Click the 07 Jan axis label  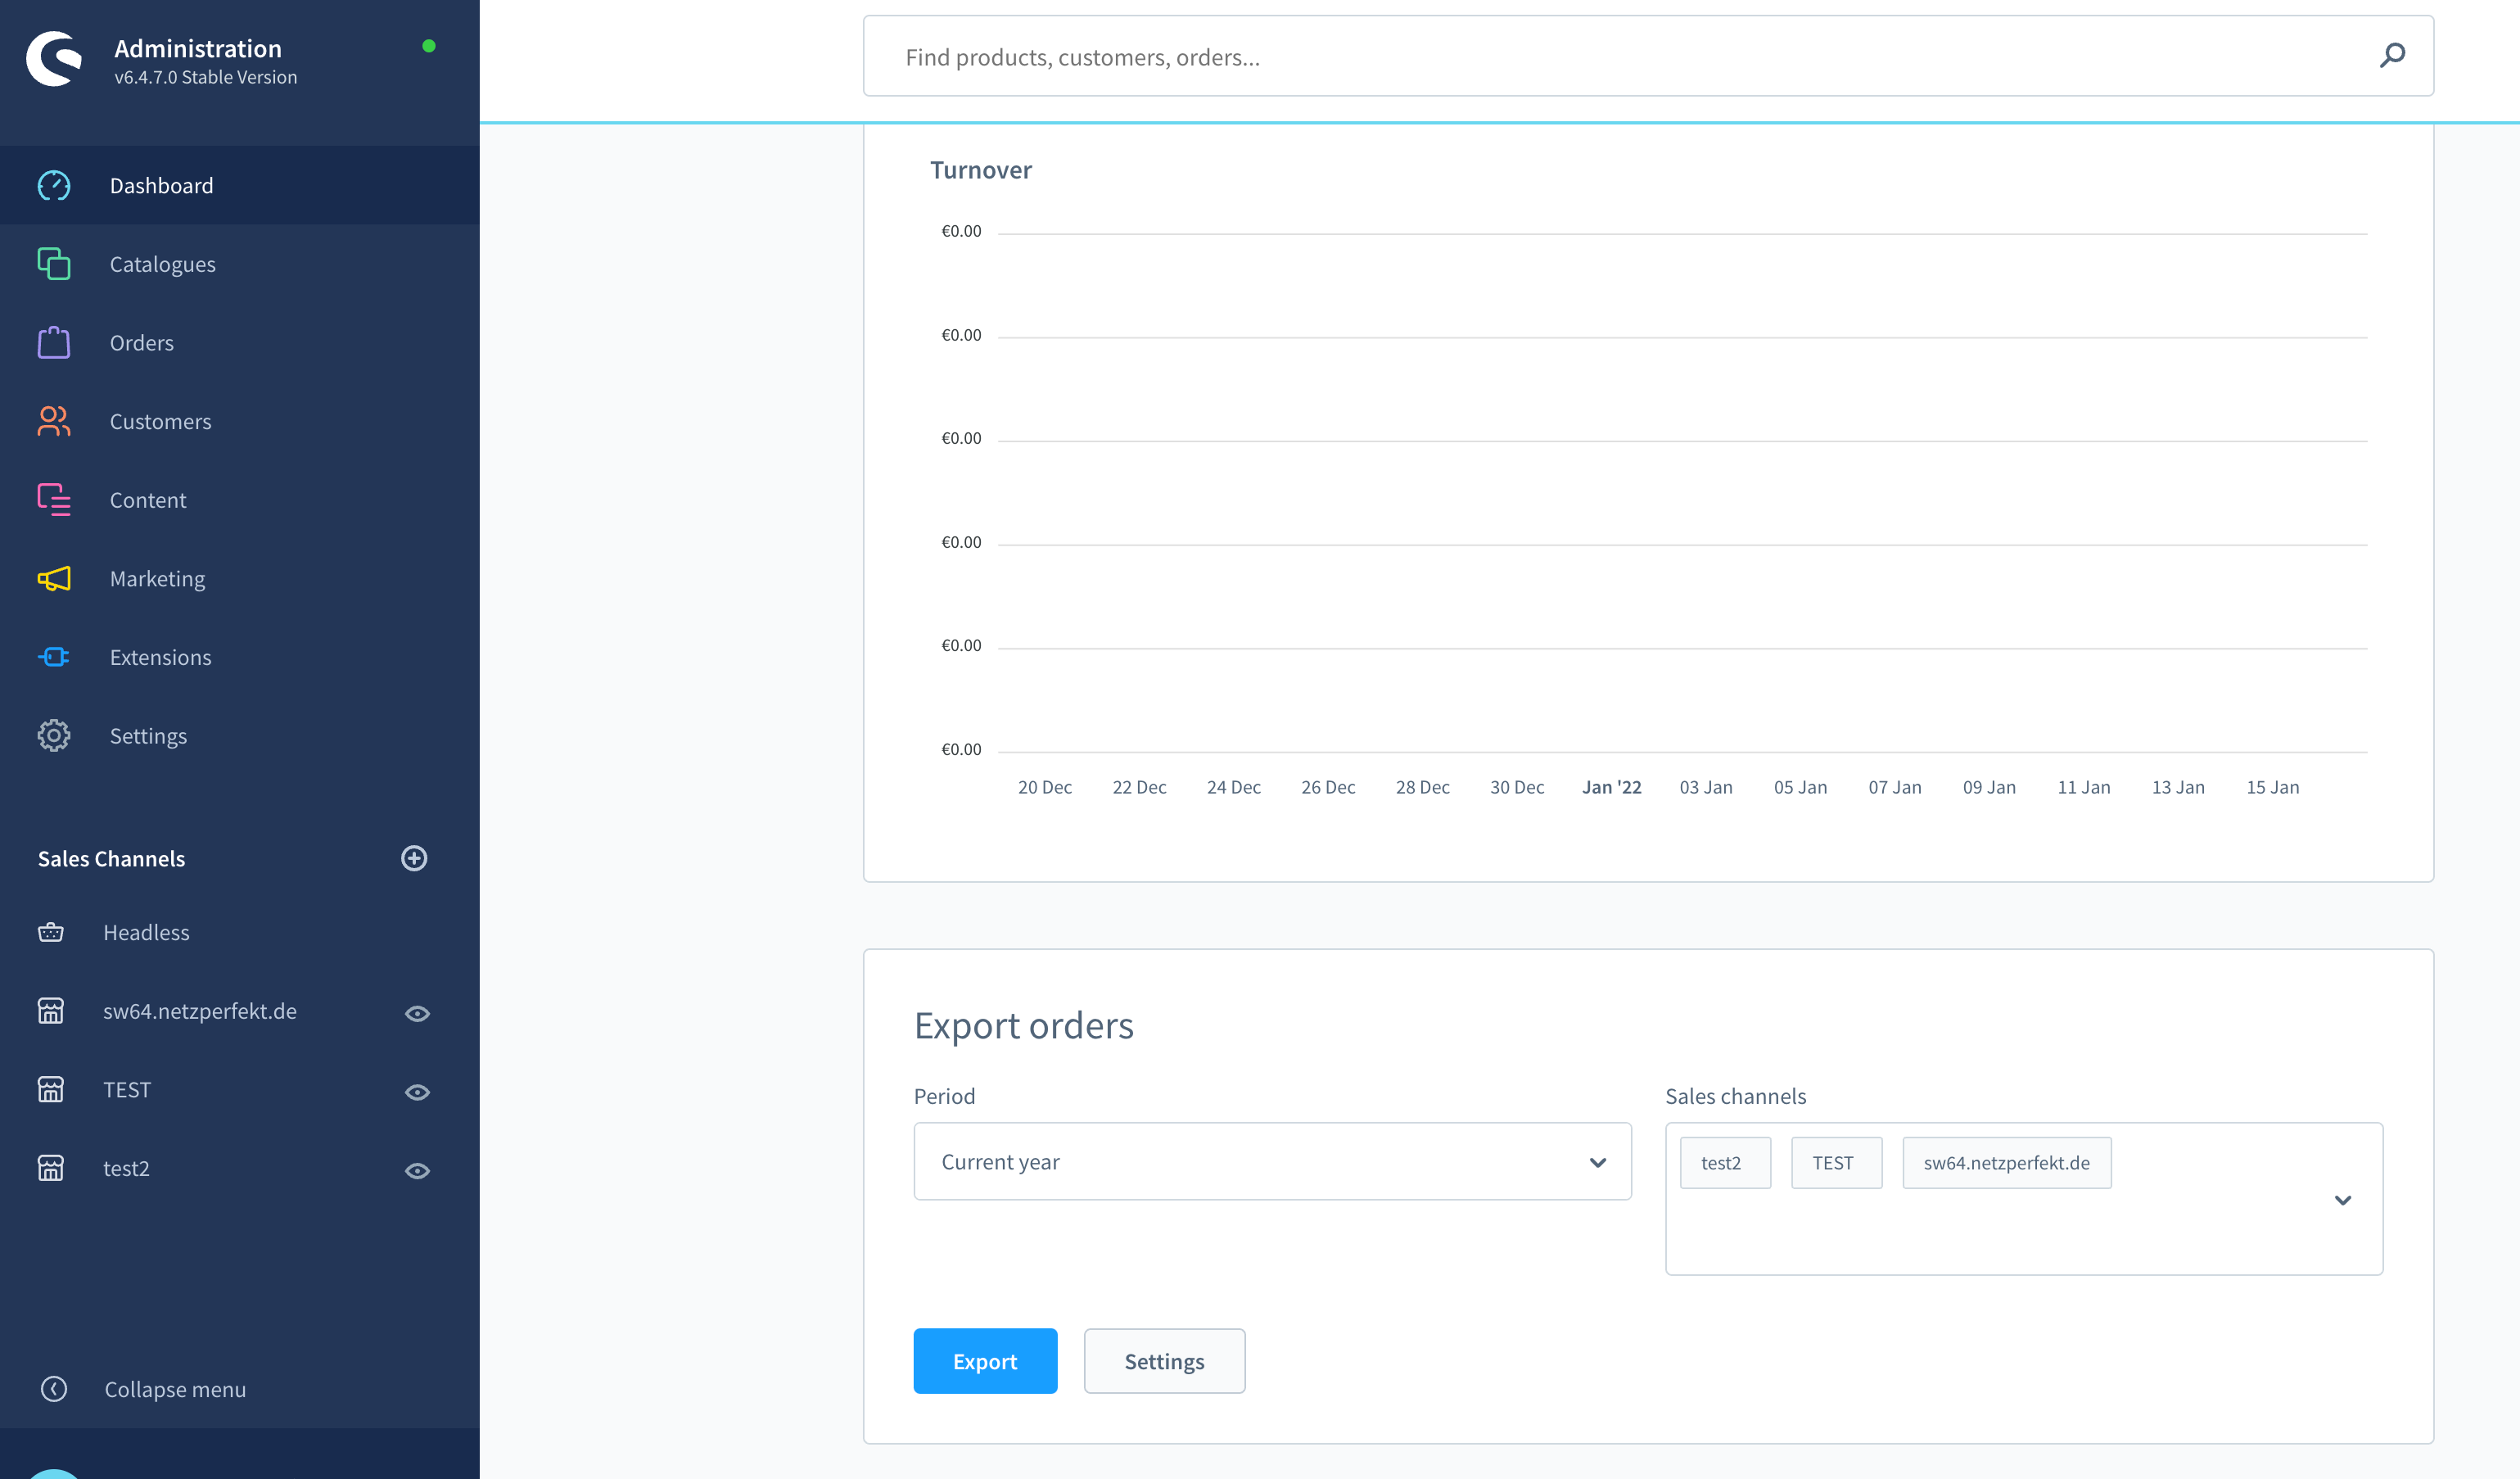tap(1894, 787)
